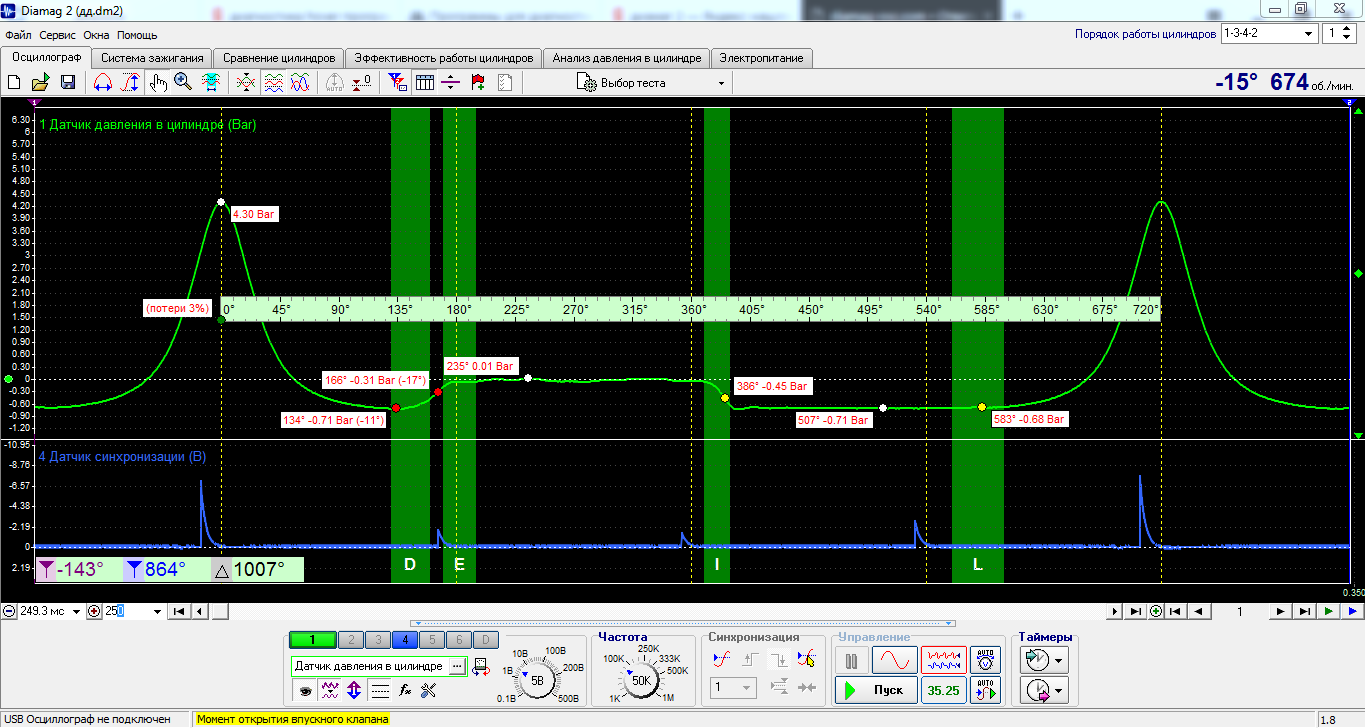Open the fx math function icon
This screenshot has width=1365, height=728.
[x=405, y=689]
